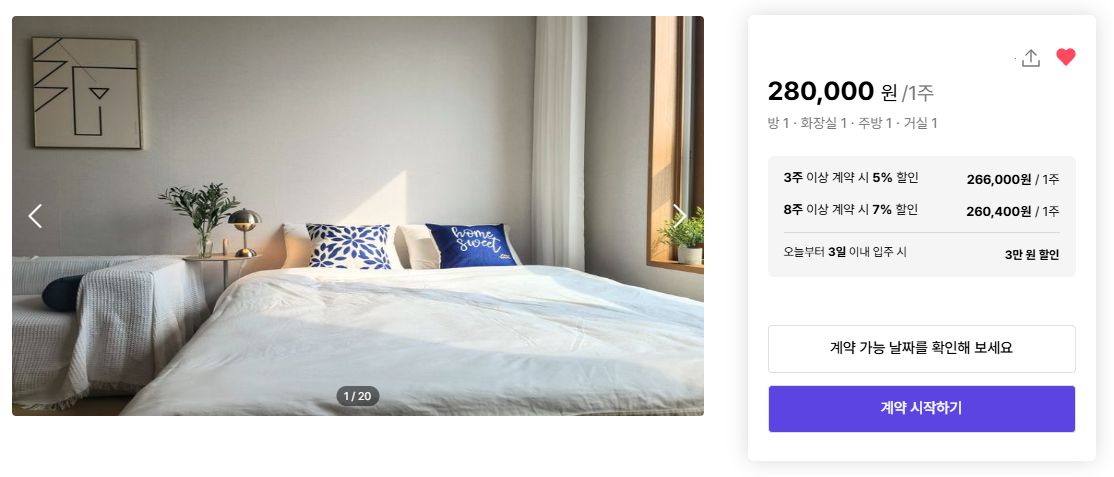Image resolution: width=1114 pixels, height=477 pixels.
Task: Advance to the next listing photo
Action: click(x=680, y=216)
